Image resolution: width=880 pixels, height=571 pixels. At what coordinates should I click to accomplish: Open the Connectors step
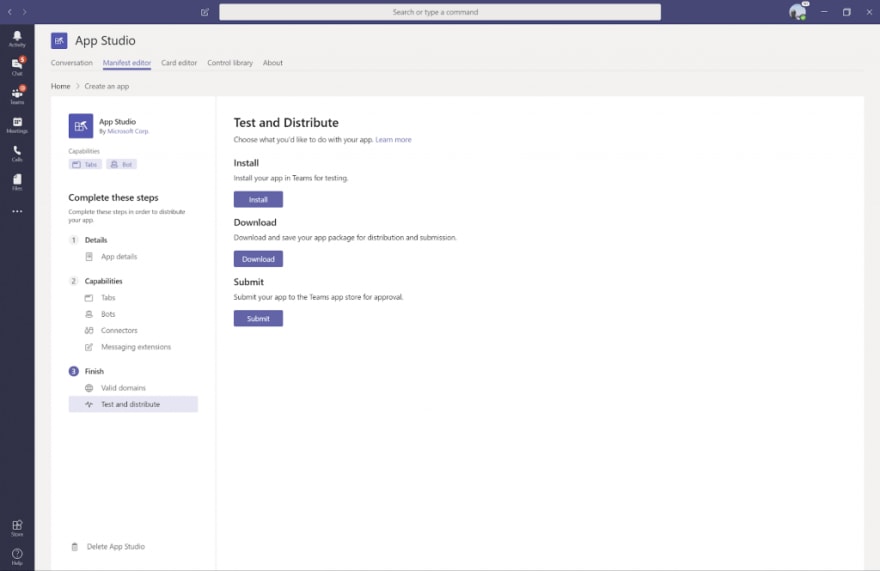119,330
